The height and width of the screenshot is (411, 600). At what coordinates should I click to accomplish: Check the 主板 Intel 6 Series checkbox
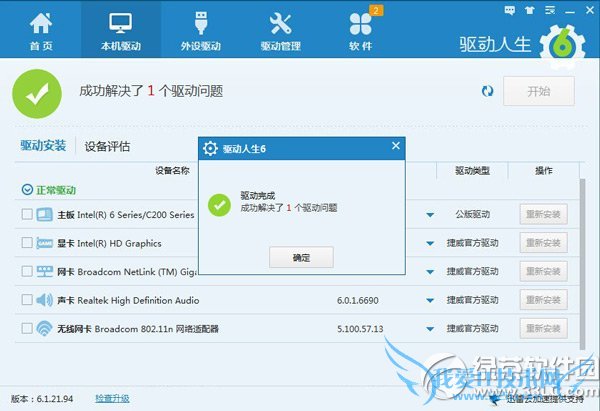tap(27, 214)
